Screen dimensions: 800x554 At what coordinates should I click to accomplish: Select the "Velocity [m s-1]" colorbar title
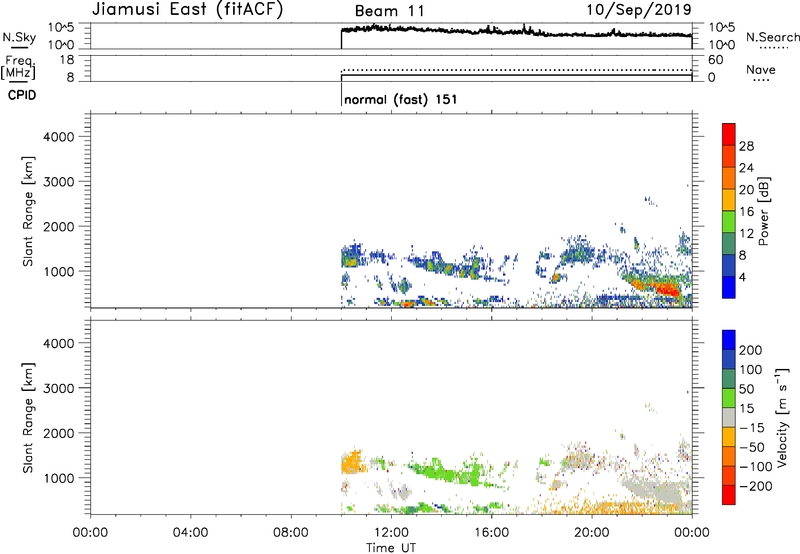point(783,417)
